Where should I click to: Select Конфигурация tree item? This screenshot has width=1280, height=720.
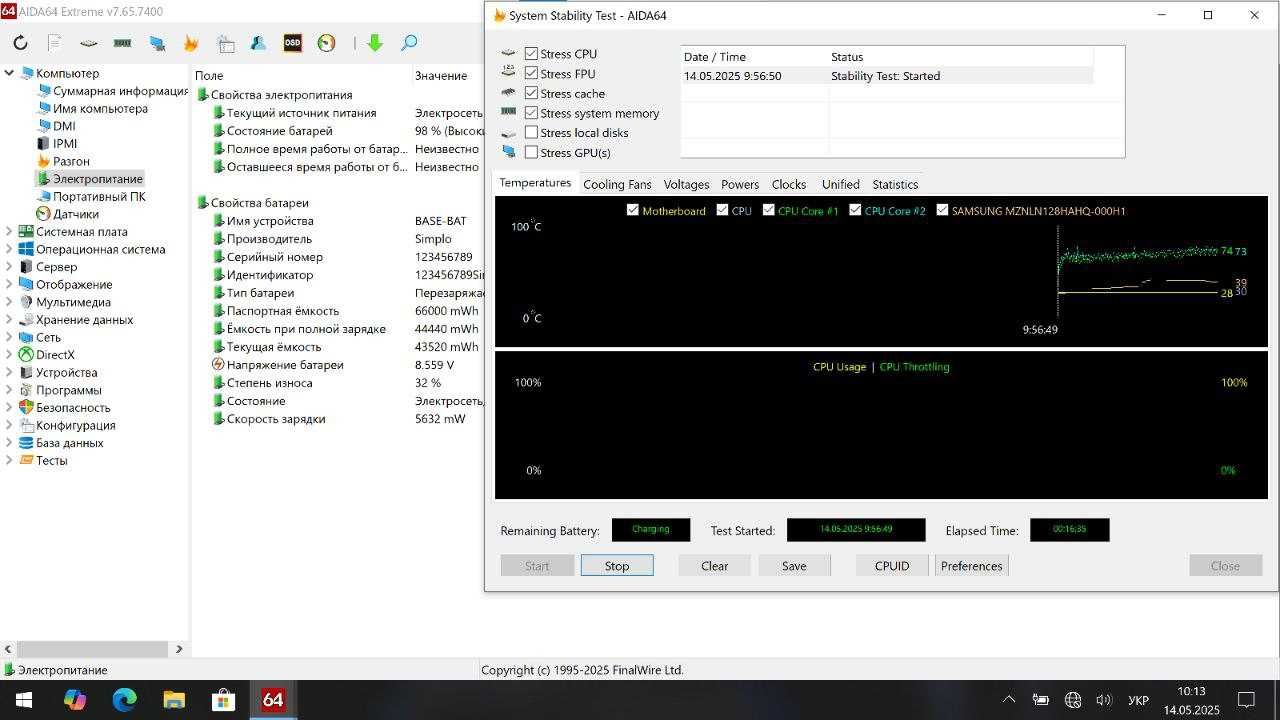76,425
